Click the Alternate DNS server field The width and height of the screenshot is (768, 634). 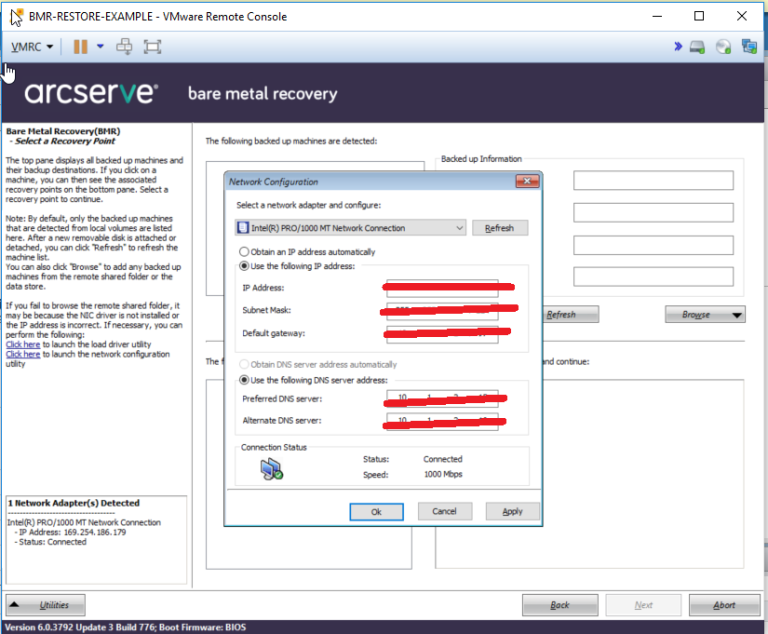pos(442,421)
